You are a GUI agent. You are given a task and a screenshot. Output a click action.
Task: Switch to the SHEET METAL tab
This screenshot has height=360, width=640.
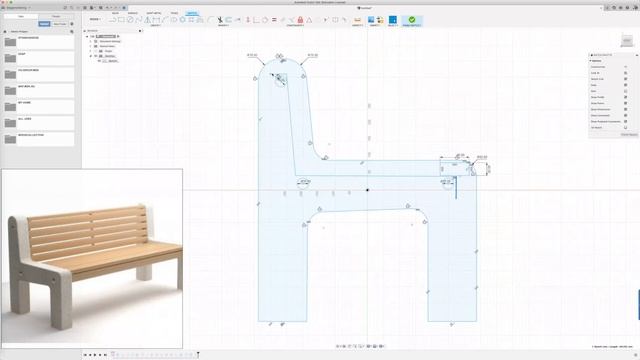point(153,13)
